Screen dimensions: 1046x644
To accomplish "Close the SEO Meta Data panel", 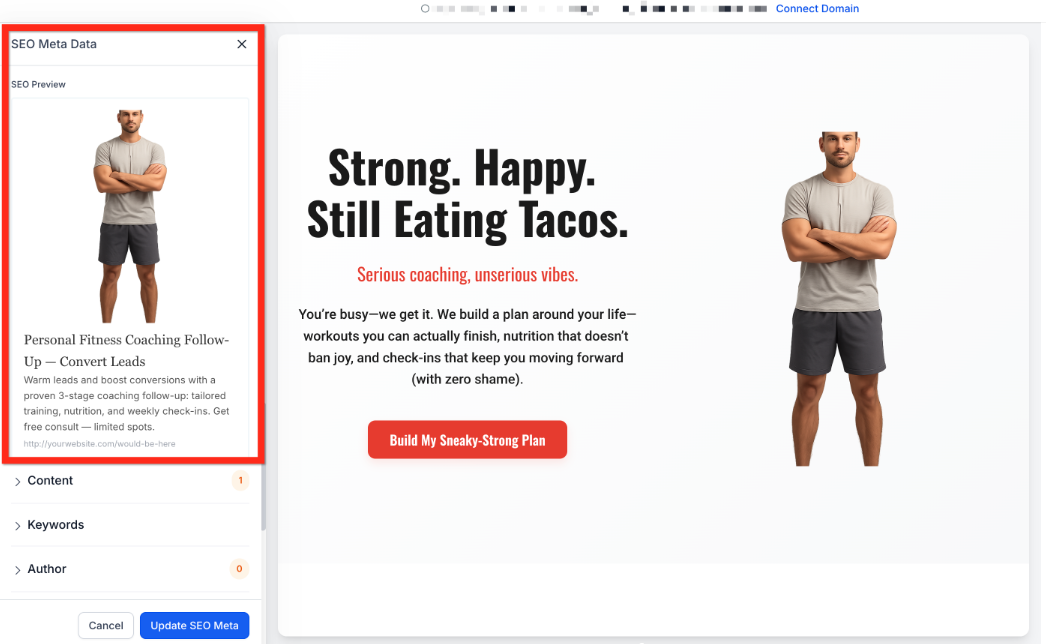I will click(241, 44).
